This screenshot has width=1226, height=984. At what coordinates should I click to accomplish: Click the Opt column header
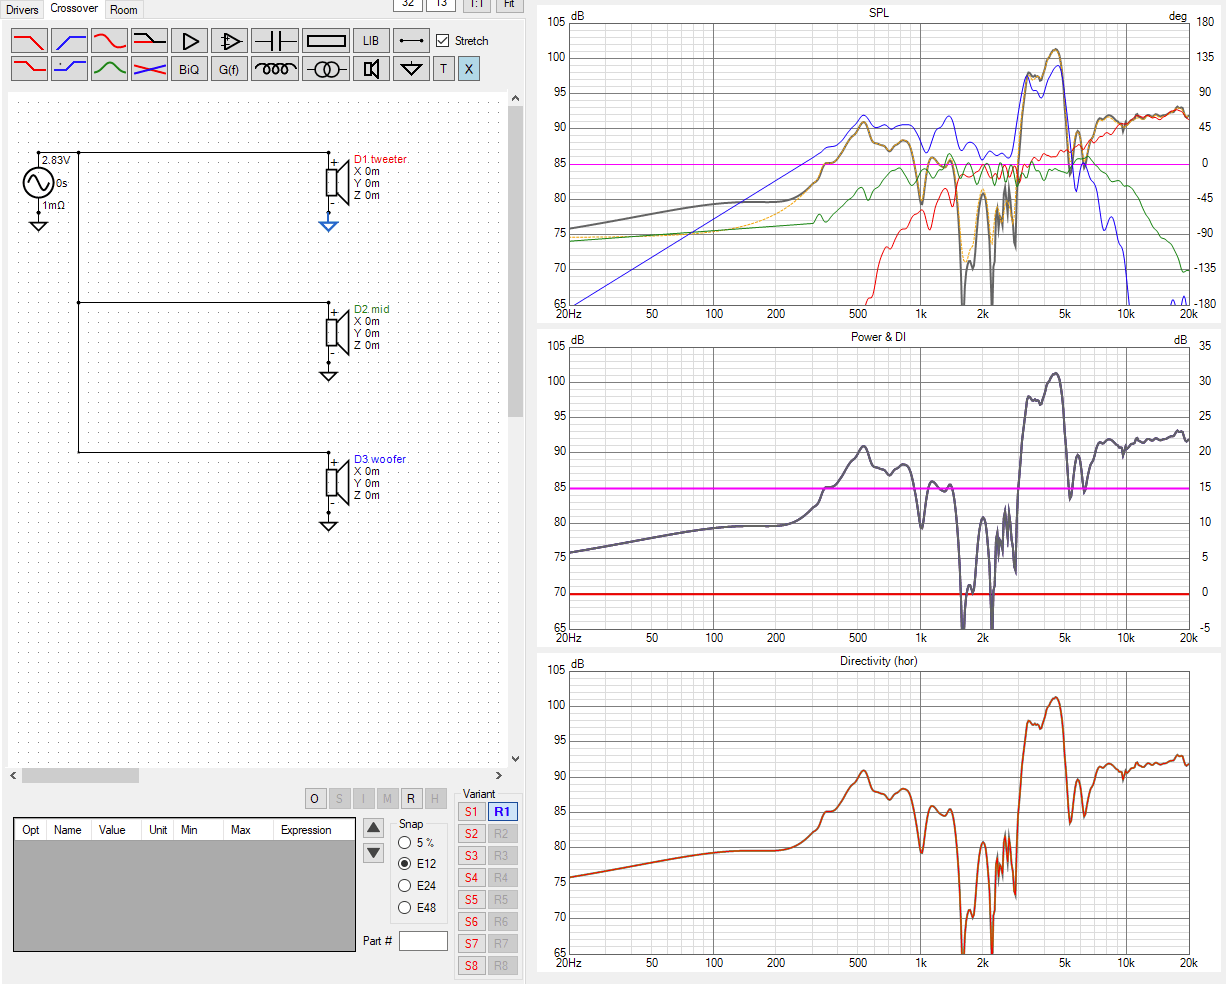tap(31, 830)
